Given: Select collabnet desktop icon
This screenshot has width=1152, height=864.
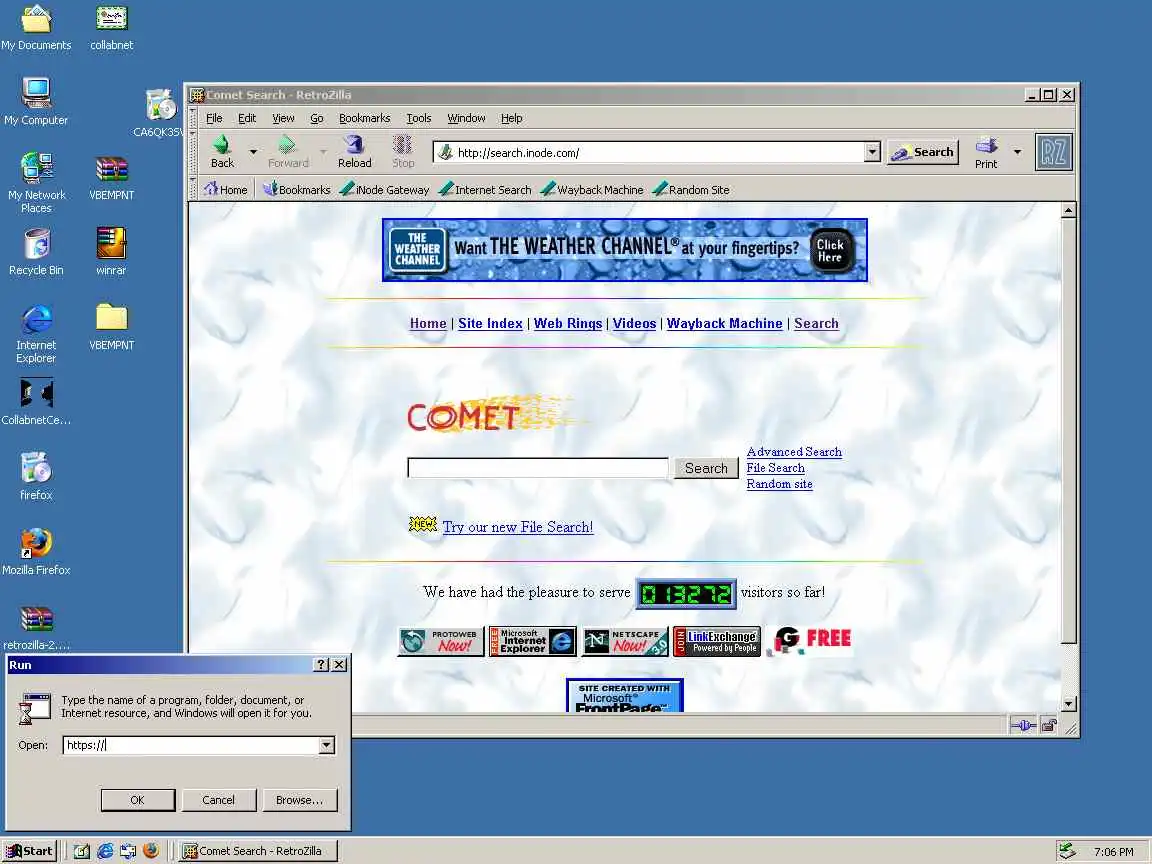Looking at the screenshot, I should pos(112,28).
